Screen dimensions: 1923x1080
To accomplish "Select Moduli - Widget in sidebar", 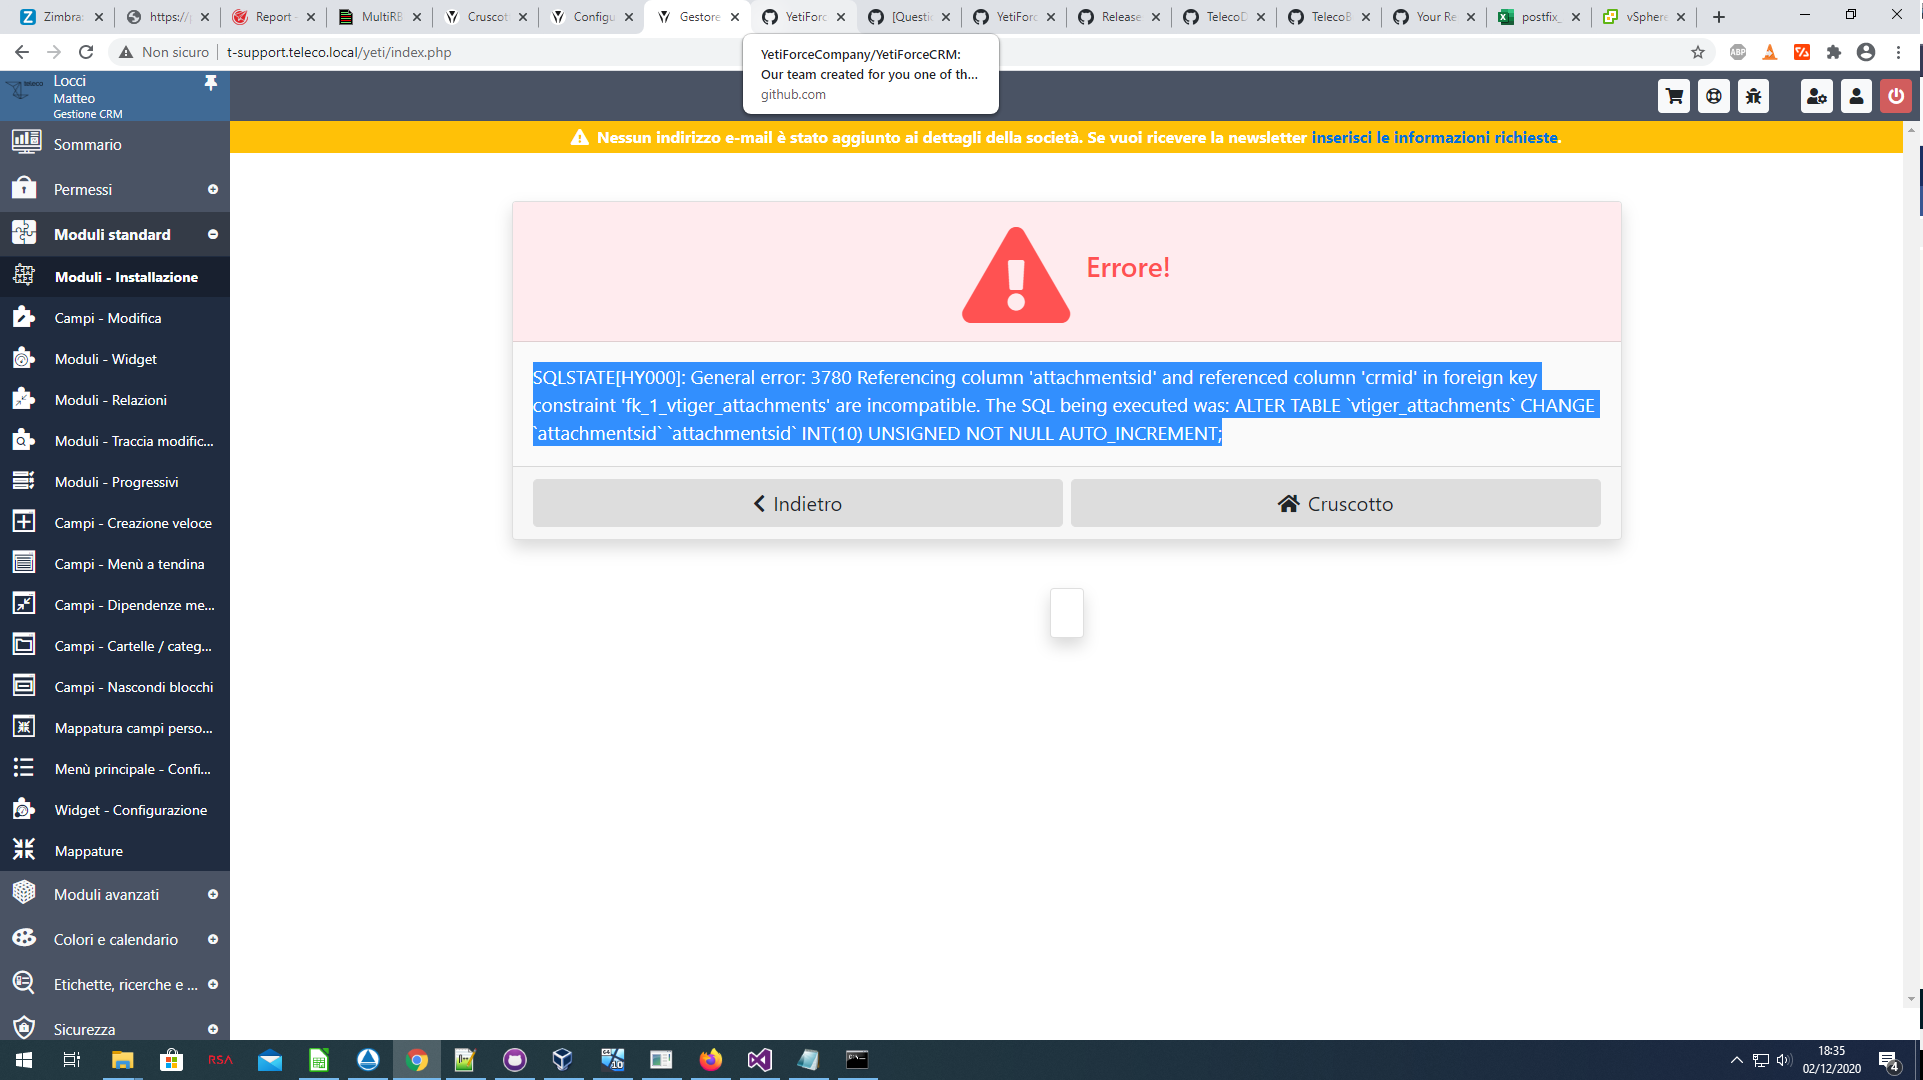I will tap(106, 359).
